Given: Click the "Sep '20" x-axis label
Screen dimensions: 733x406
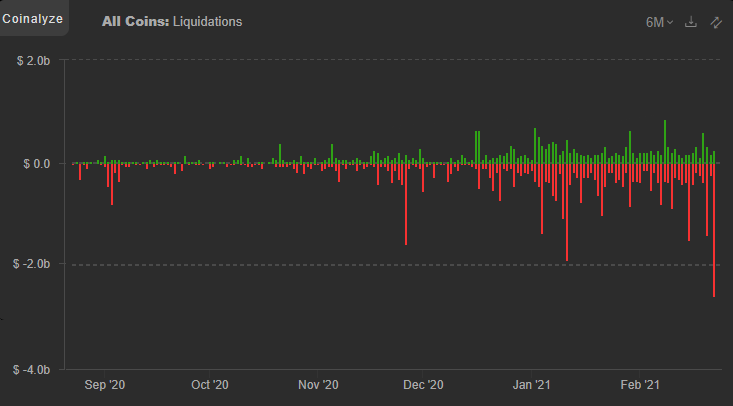Looking at the screenshot, I should tap(105, 385).
